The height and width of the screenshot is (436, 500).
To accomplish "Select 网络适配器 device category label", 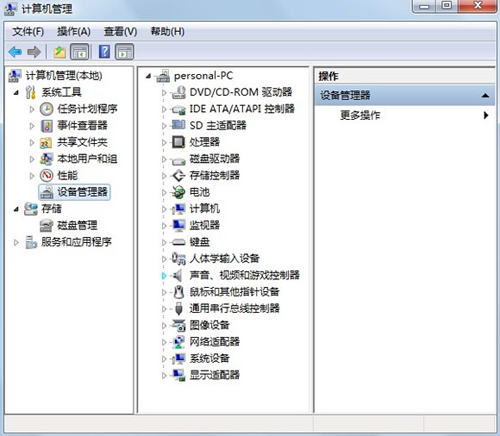I will [214, 342].
